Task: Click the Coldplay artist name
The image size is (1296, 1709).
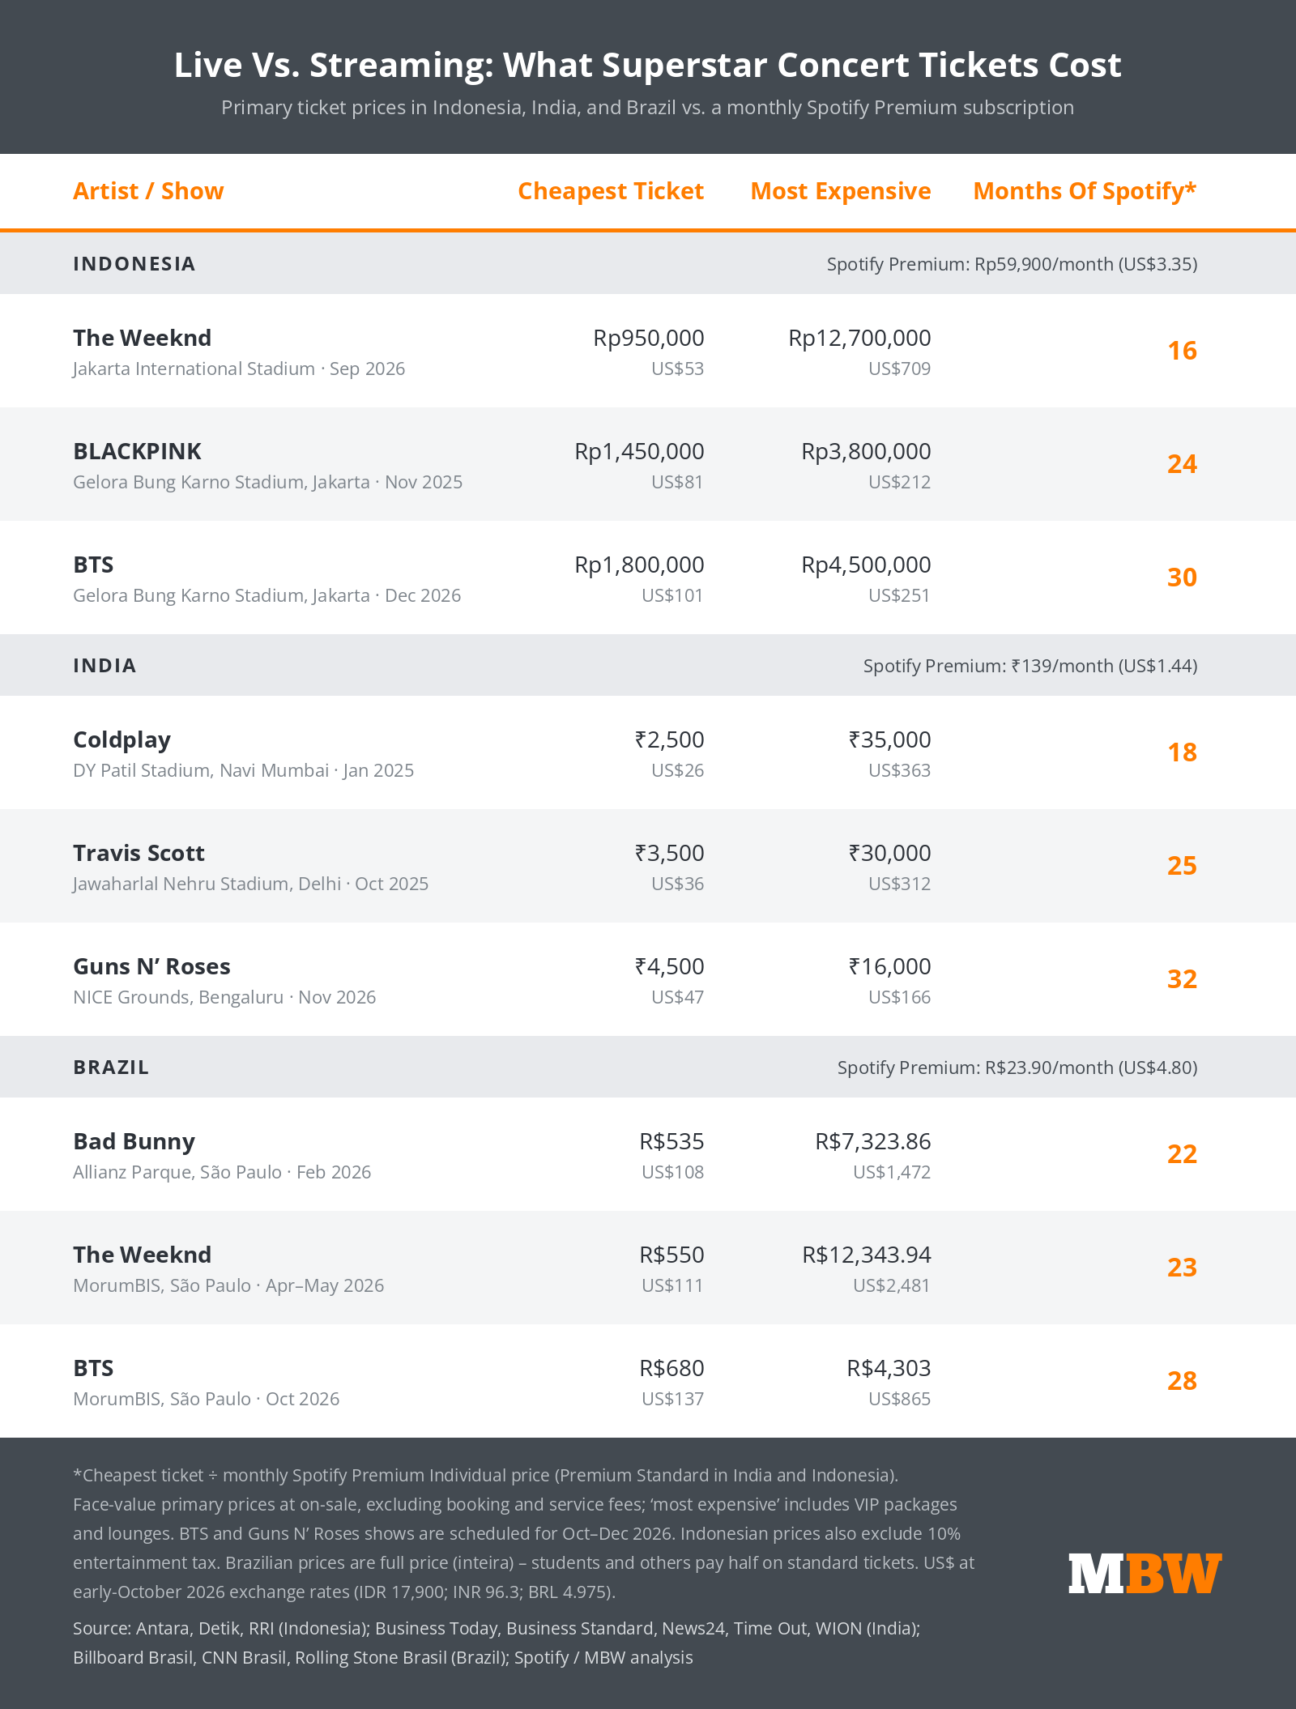Action: point(122,740)
